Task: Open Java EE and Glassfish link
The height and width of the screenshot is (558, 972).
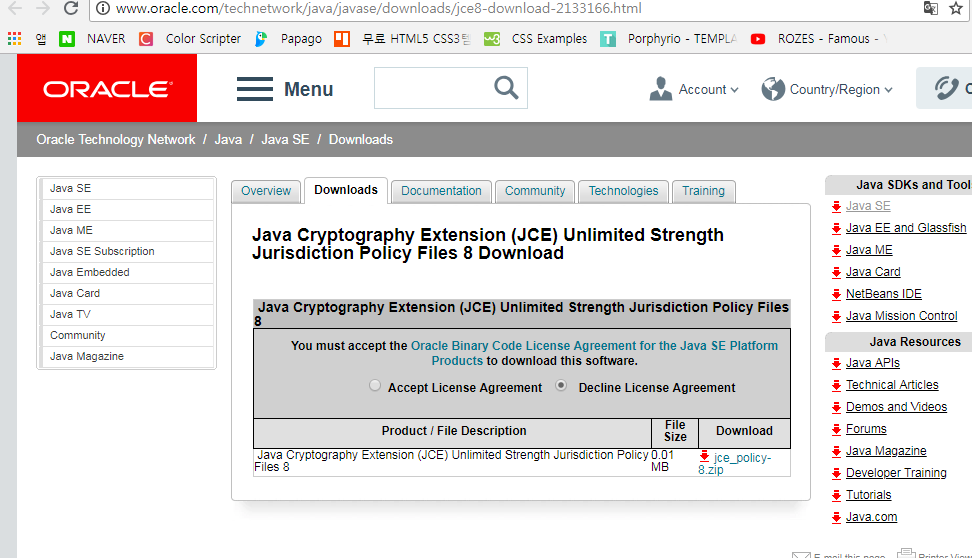Action: click(x=906, y=228)
